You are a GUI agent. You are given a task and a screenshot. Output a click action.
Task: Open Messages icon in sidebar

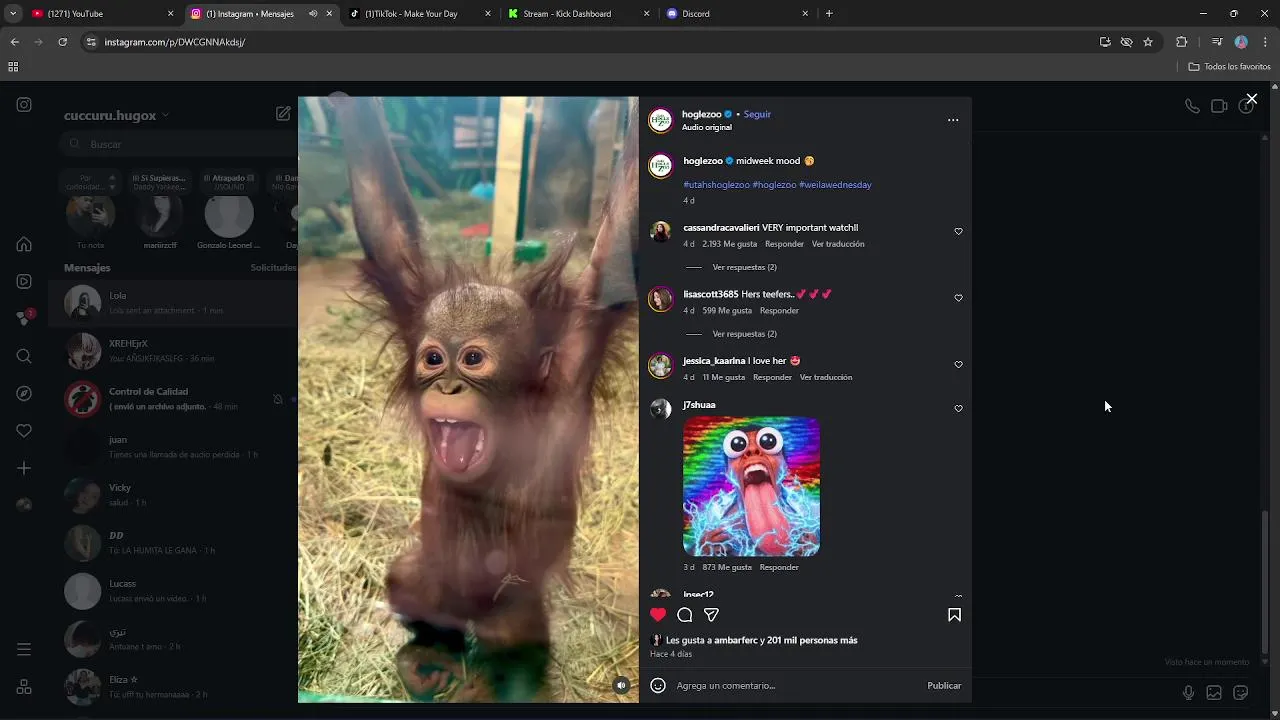click(x=24, y=318)
